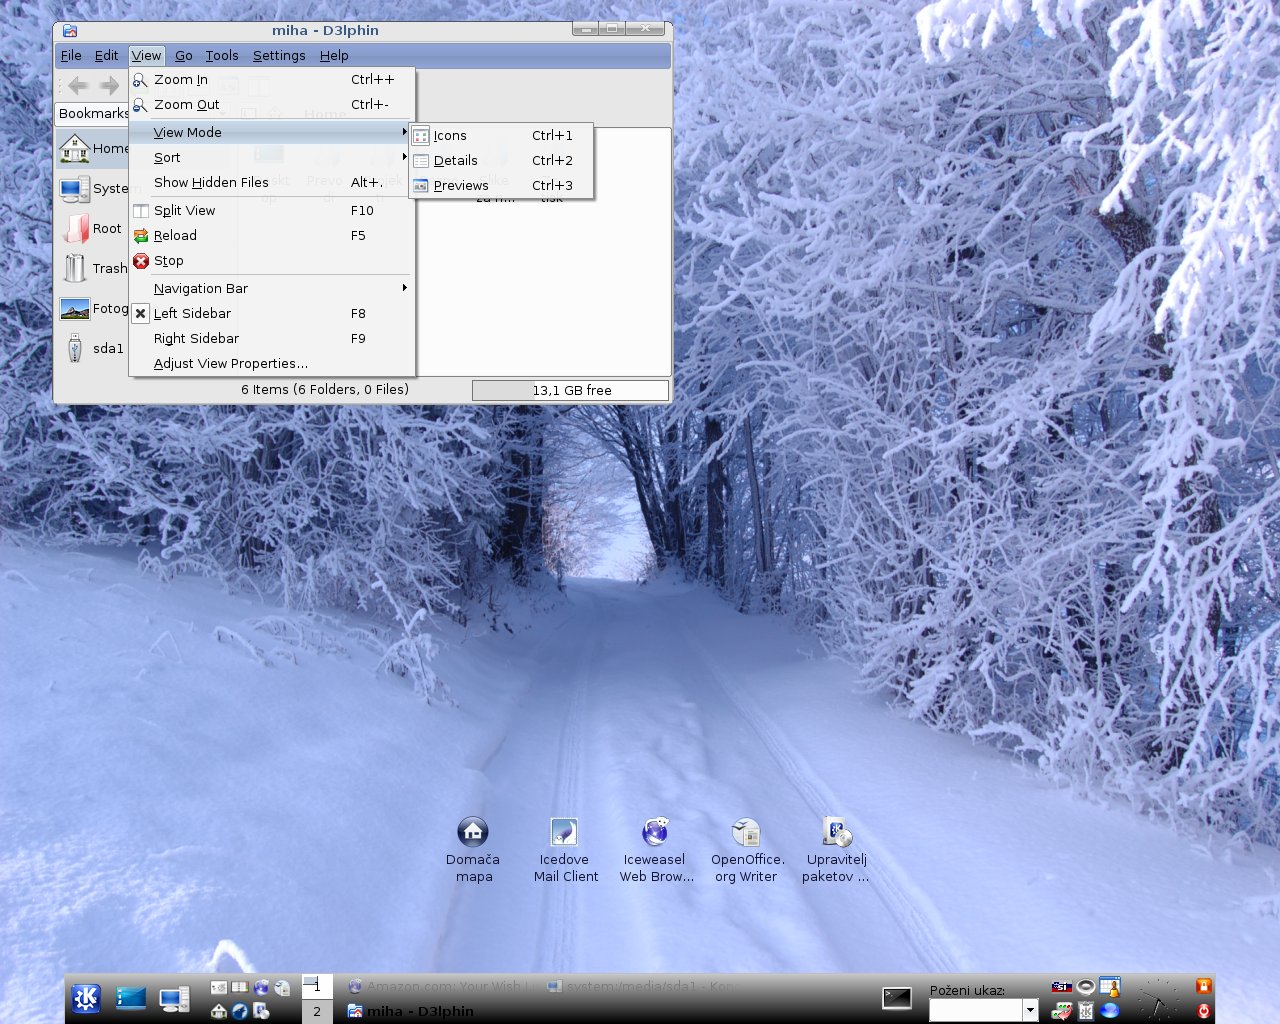
Task: Click the Details view mode icon
Action: (421, 161)
